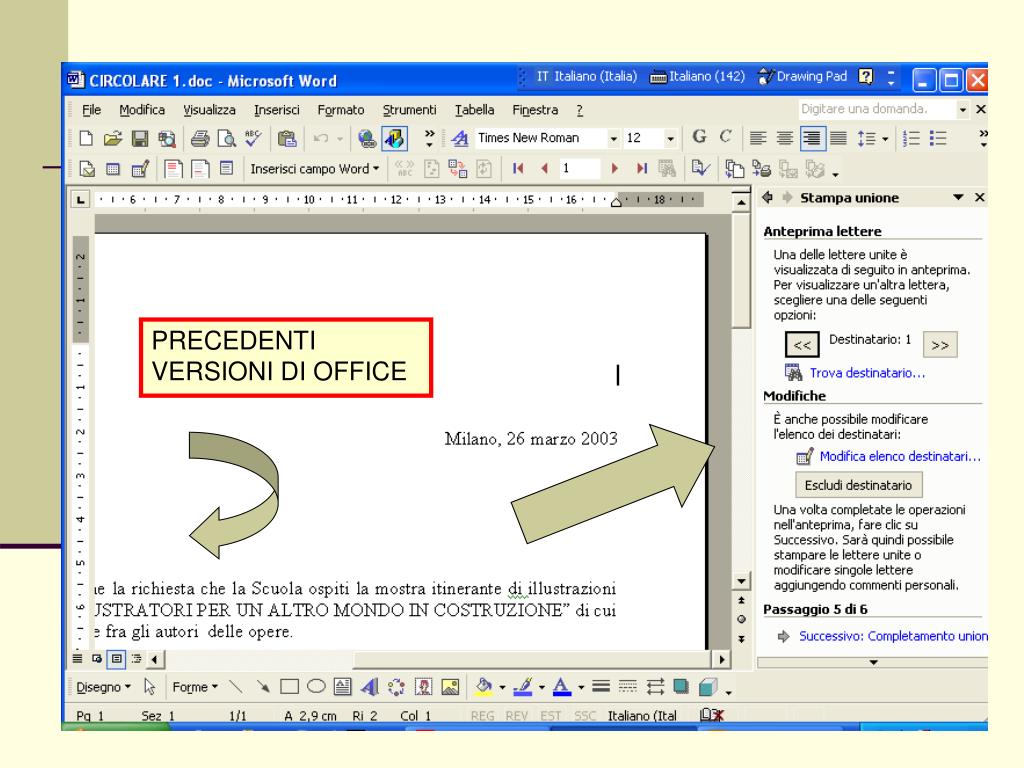Apply 3-D style from Drawing toolbar

(707, 686)
